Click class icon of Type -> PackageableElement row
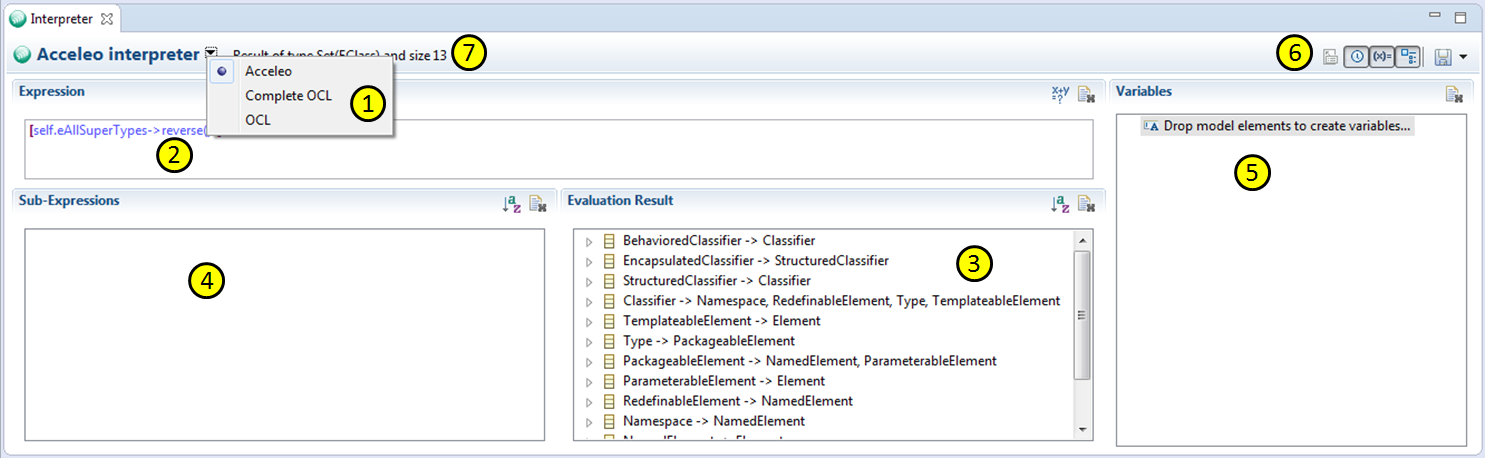The image size is (1485, 458). coord(609,341)
